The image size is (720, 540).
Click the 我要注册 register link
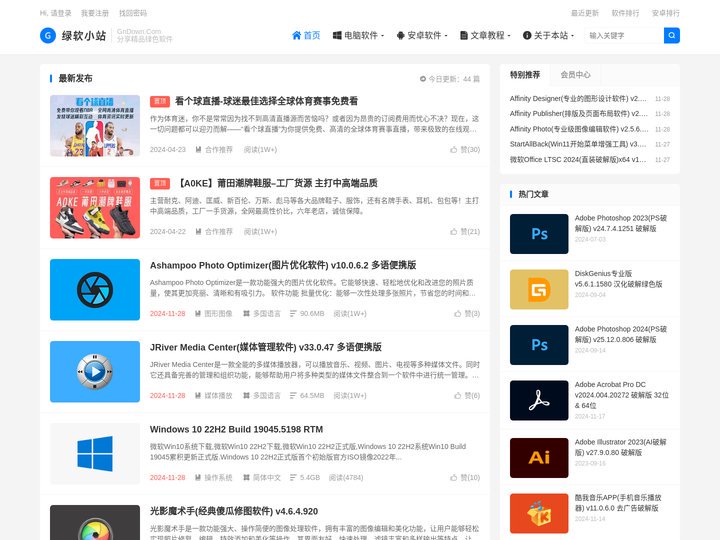95,13
